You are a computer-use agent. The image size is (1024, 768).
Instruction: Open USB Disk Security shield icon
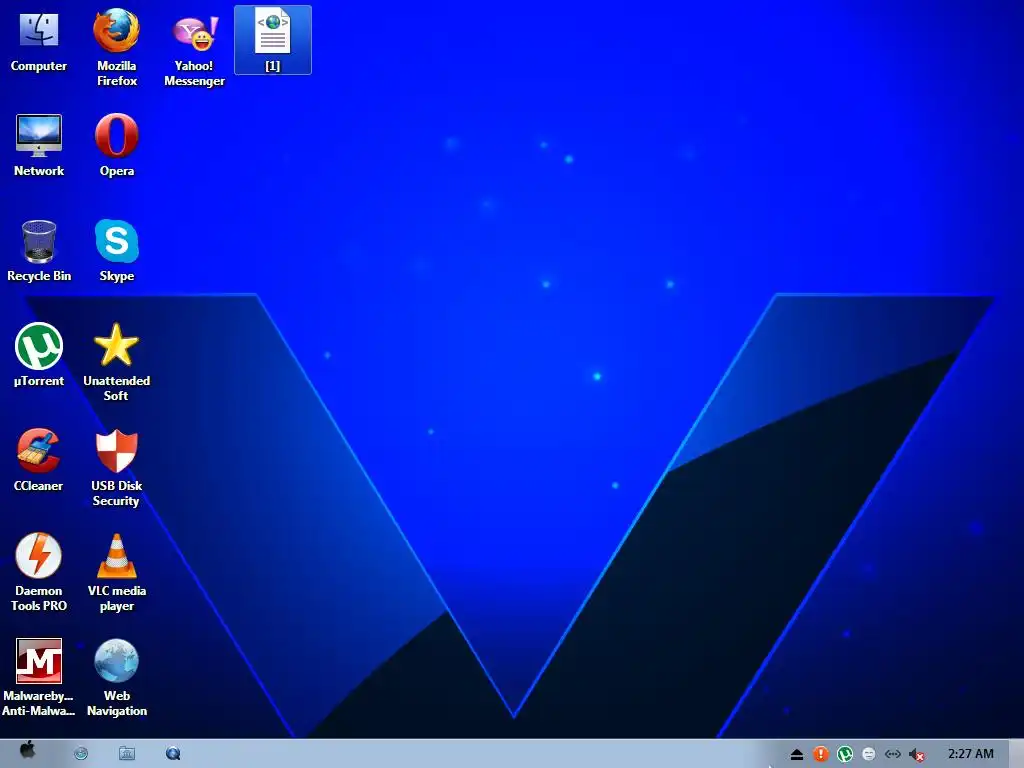pos(116,468)
